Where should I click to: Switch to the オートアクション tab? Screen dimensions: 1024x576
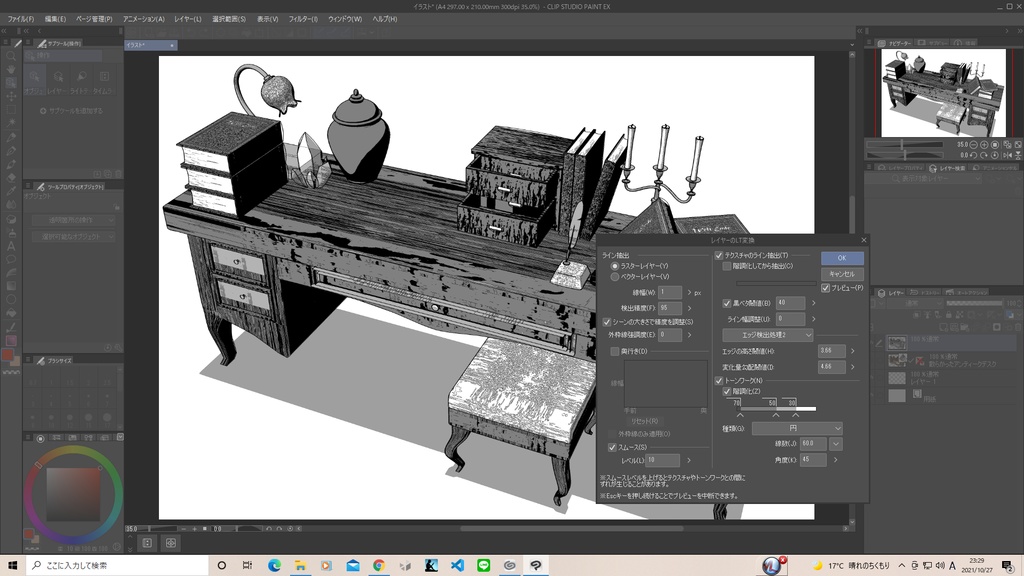click(966, 292)
